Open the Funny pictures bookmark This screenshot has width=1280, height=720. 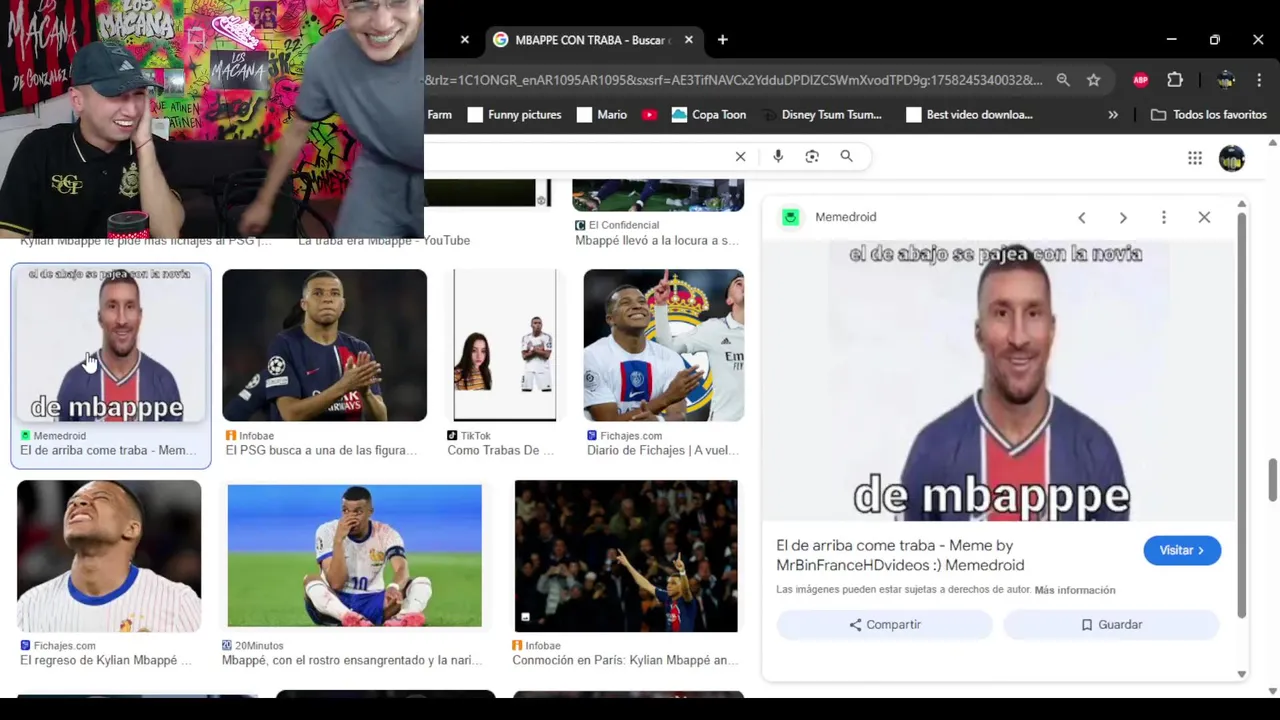pos(514,115)
